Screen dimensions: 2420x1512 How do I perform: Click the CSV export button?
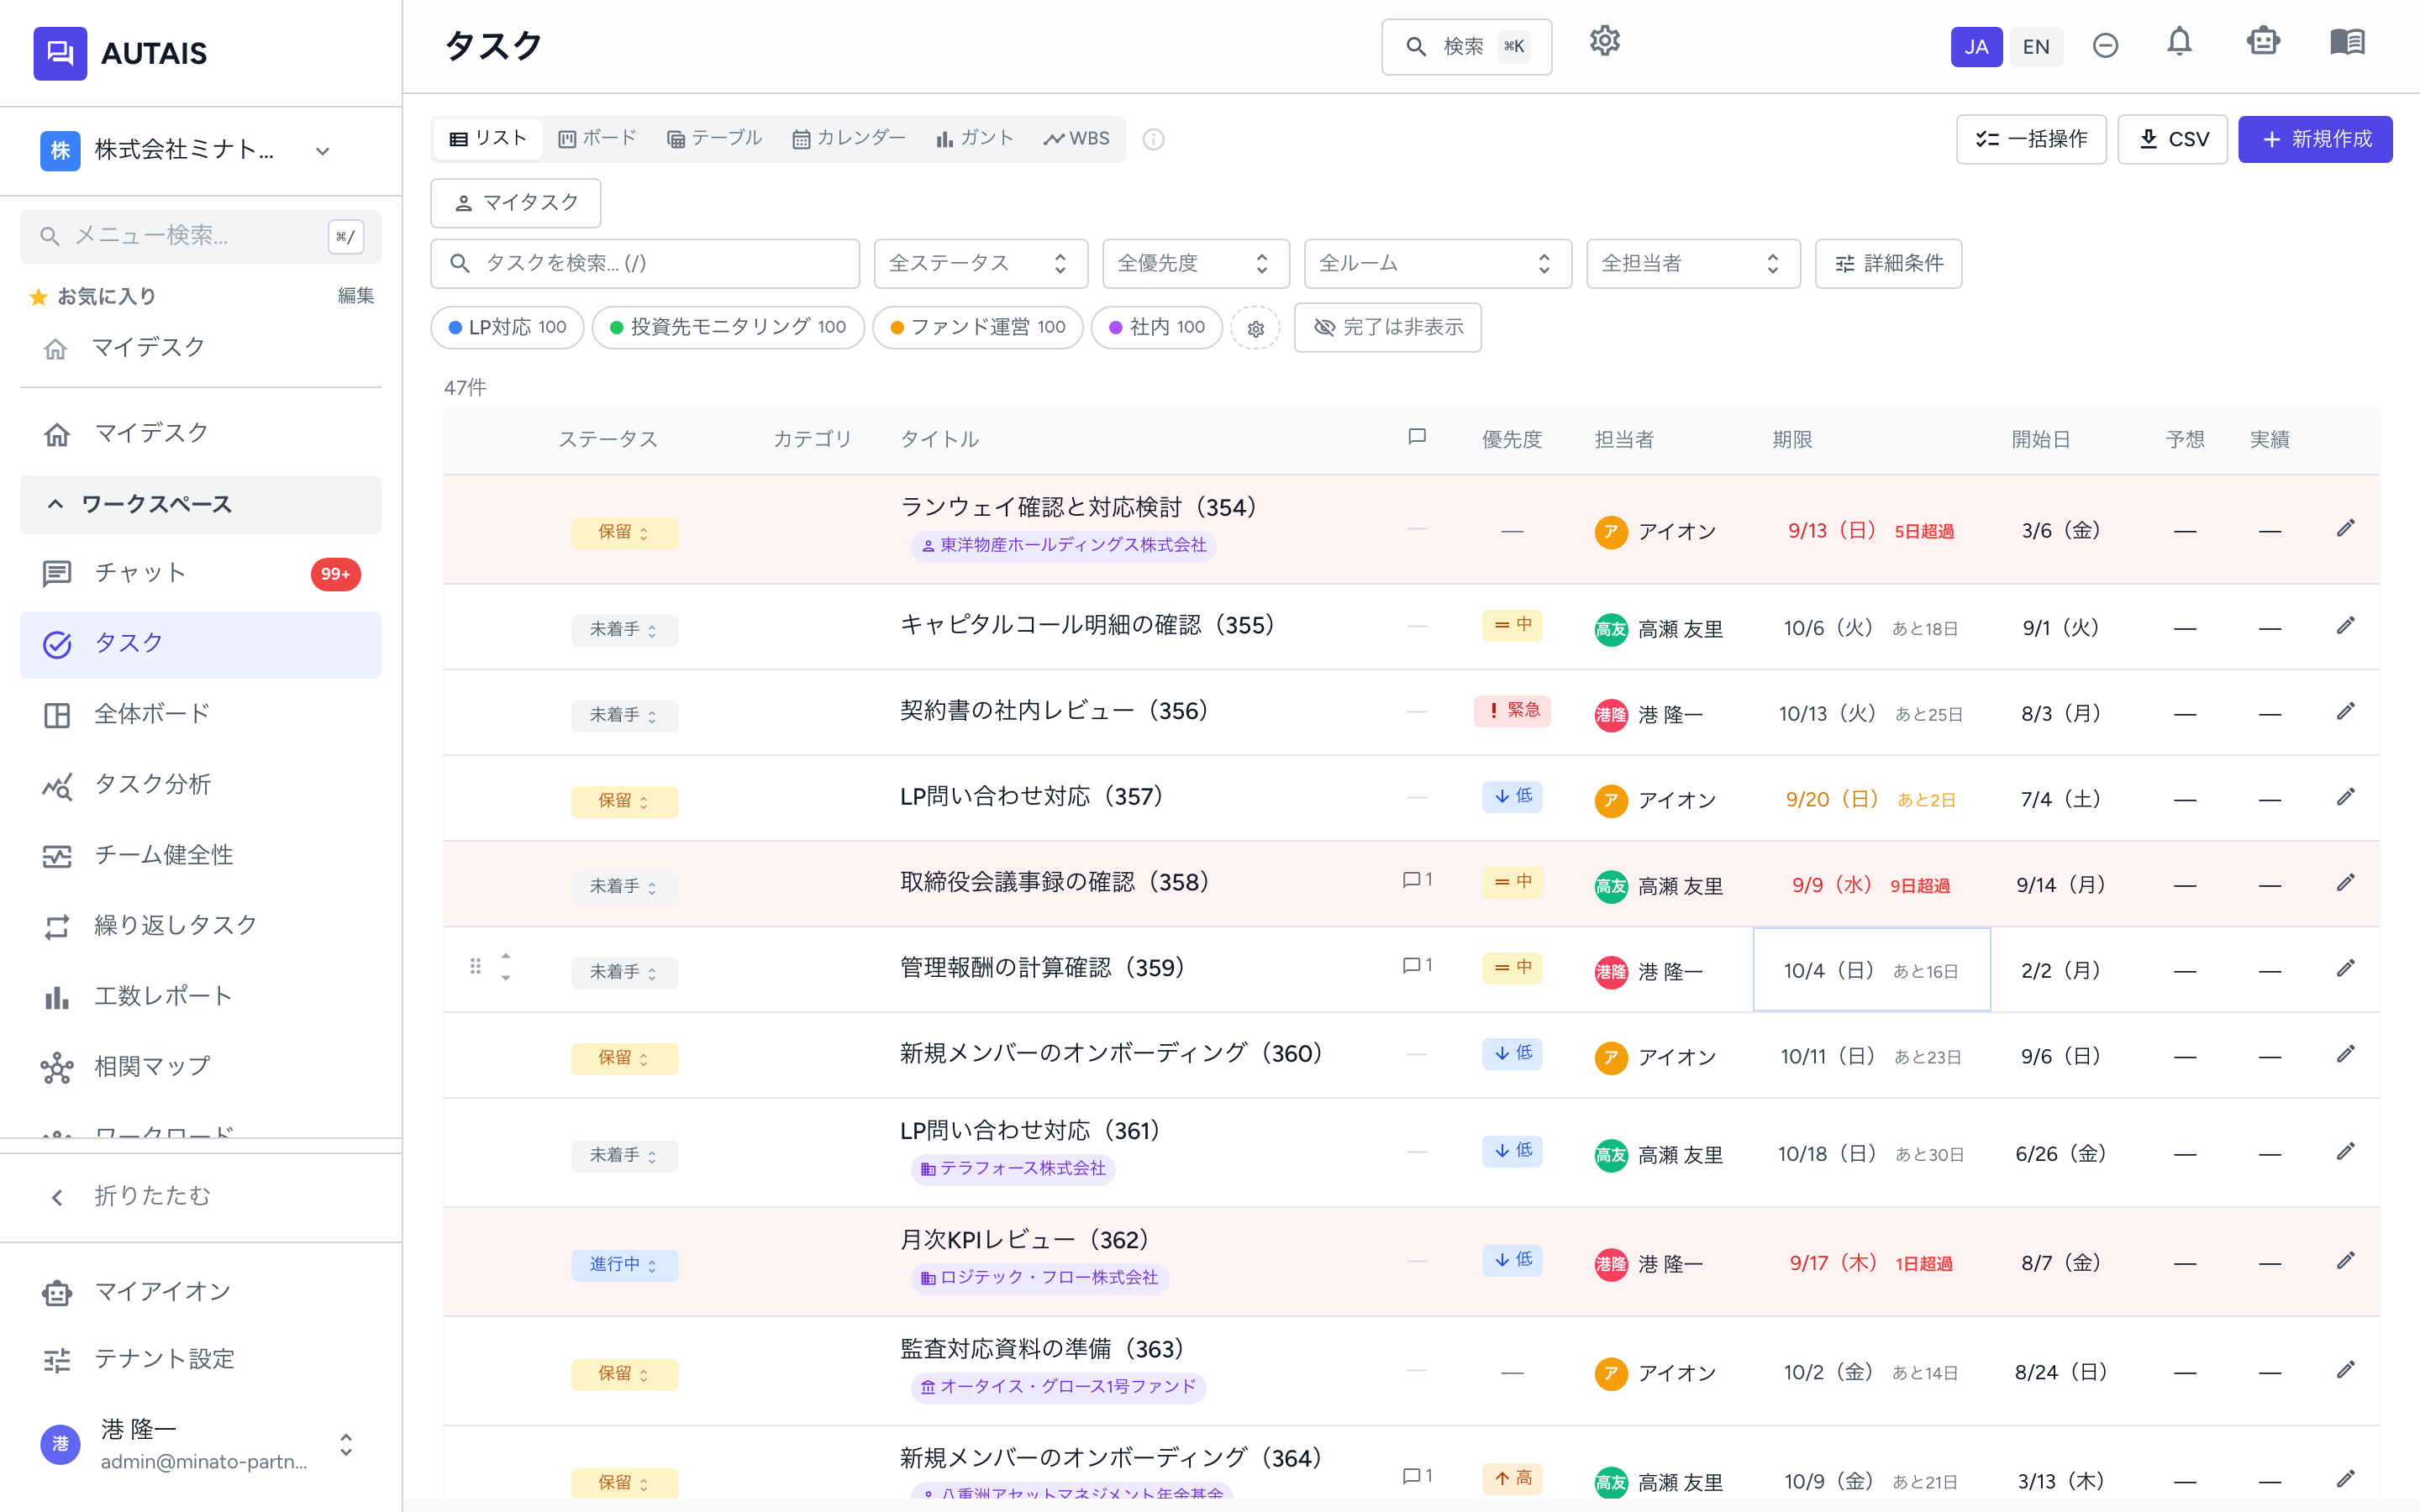(2172, 140)
